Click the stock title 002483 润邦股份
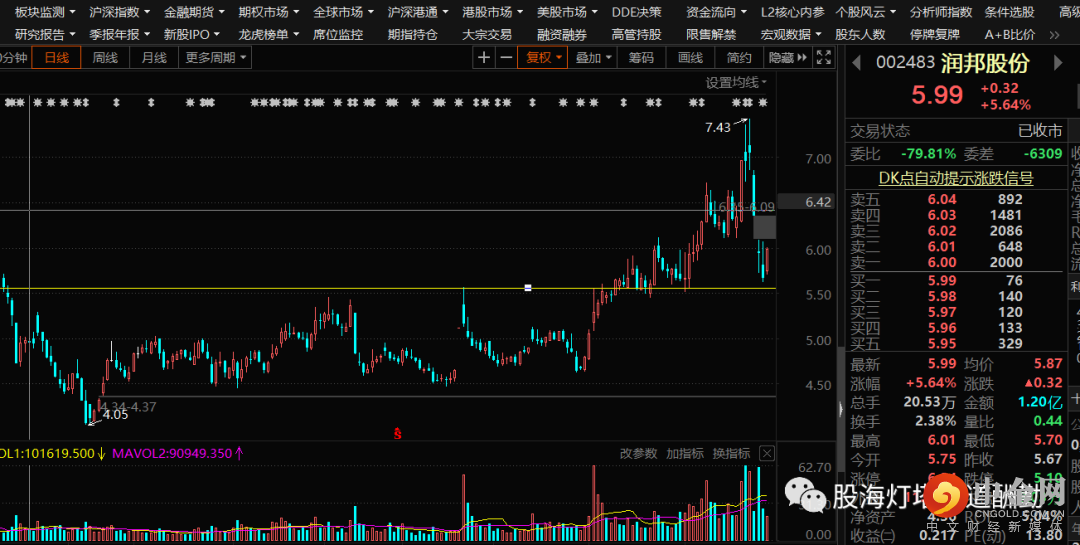This screenshot has height=545, width=1080. (x=953, y=63)
